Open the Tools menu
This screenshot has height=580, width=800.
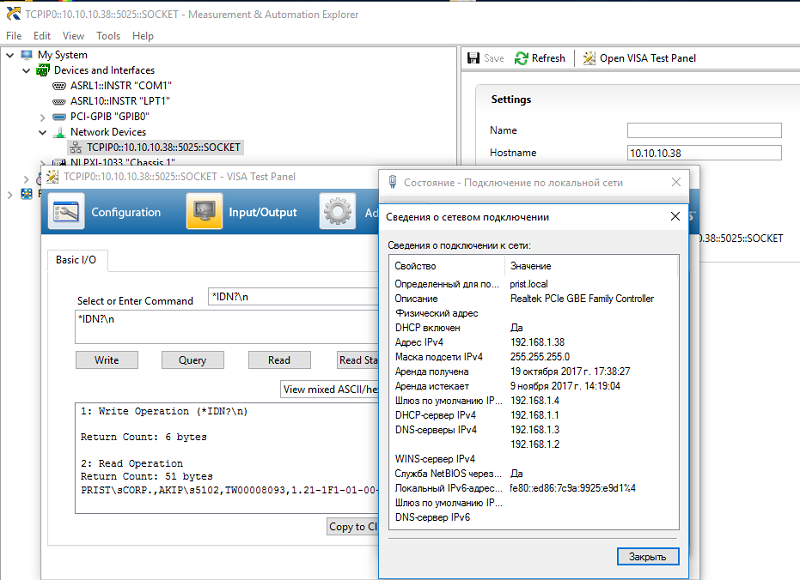pos(108,36)
